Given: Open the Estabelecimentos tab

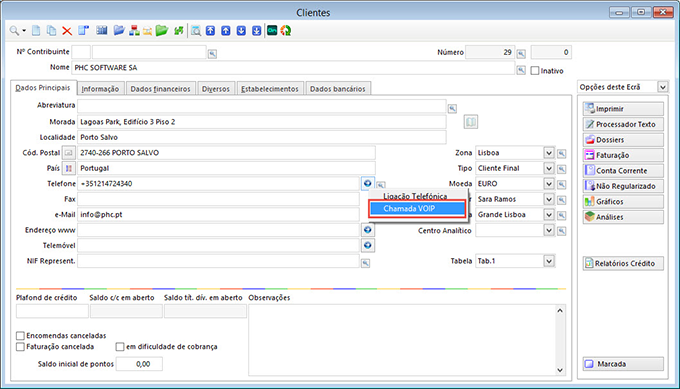Looking at the screenshot, I should point(270,88).
